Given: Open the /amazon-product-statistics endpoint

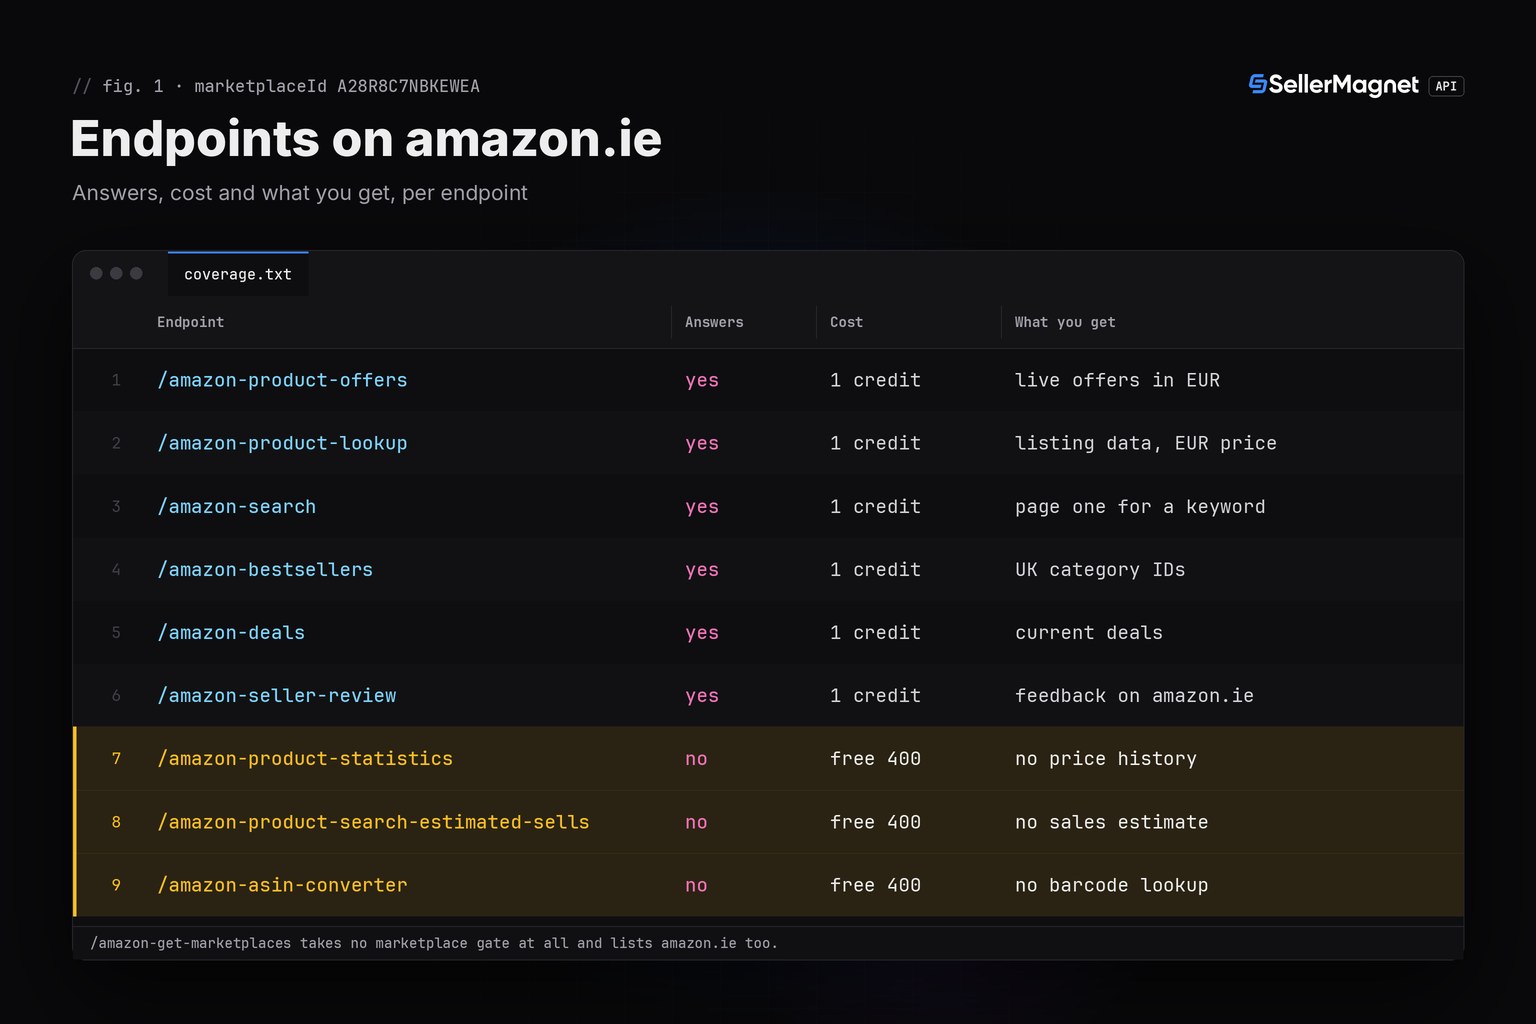Looking at the screenshot, I should pyautogui.click(x=305, y=759).
